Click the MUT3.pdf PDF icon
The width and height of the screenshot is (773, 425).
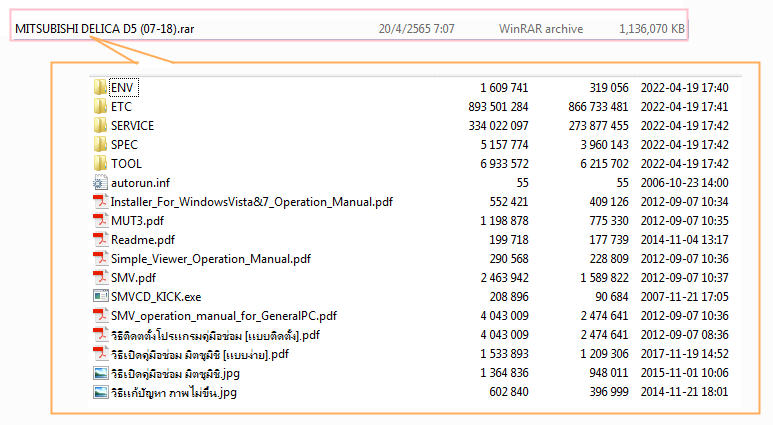(100, 220)
